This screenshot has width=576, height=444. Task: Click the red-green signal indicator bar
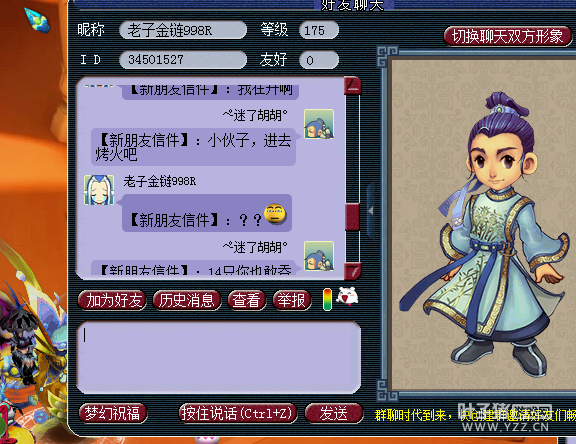pos(327,299)
